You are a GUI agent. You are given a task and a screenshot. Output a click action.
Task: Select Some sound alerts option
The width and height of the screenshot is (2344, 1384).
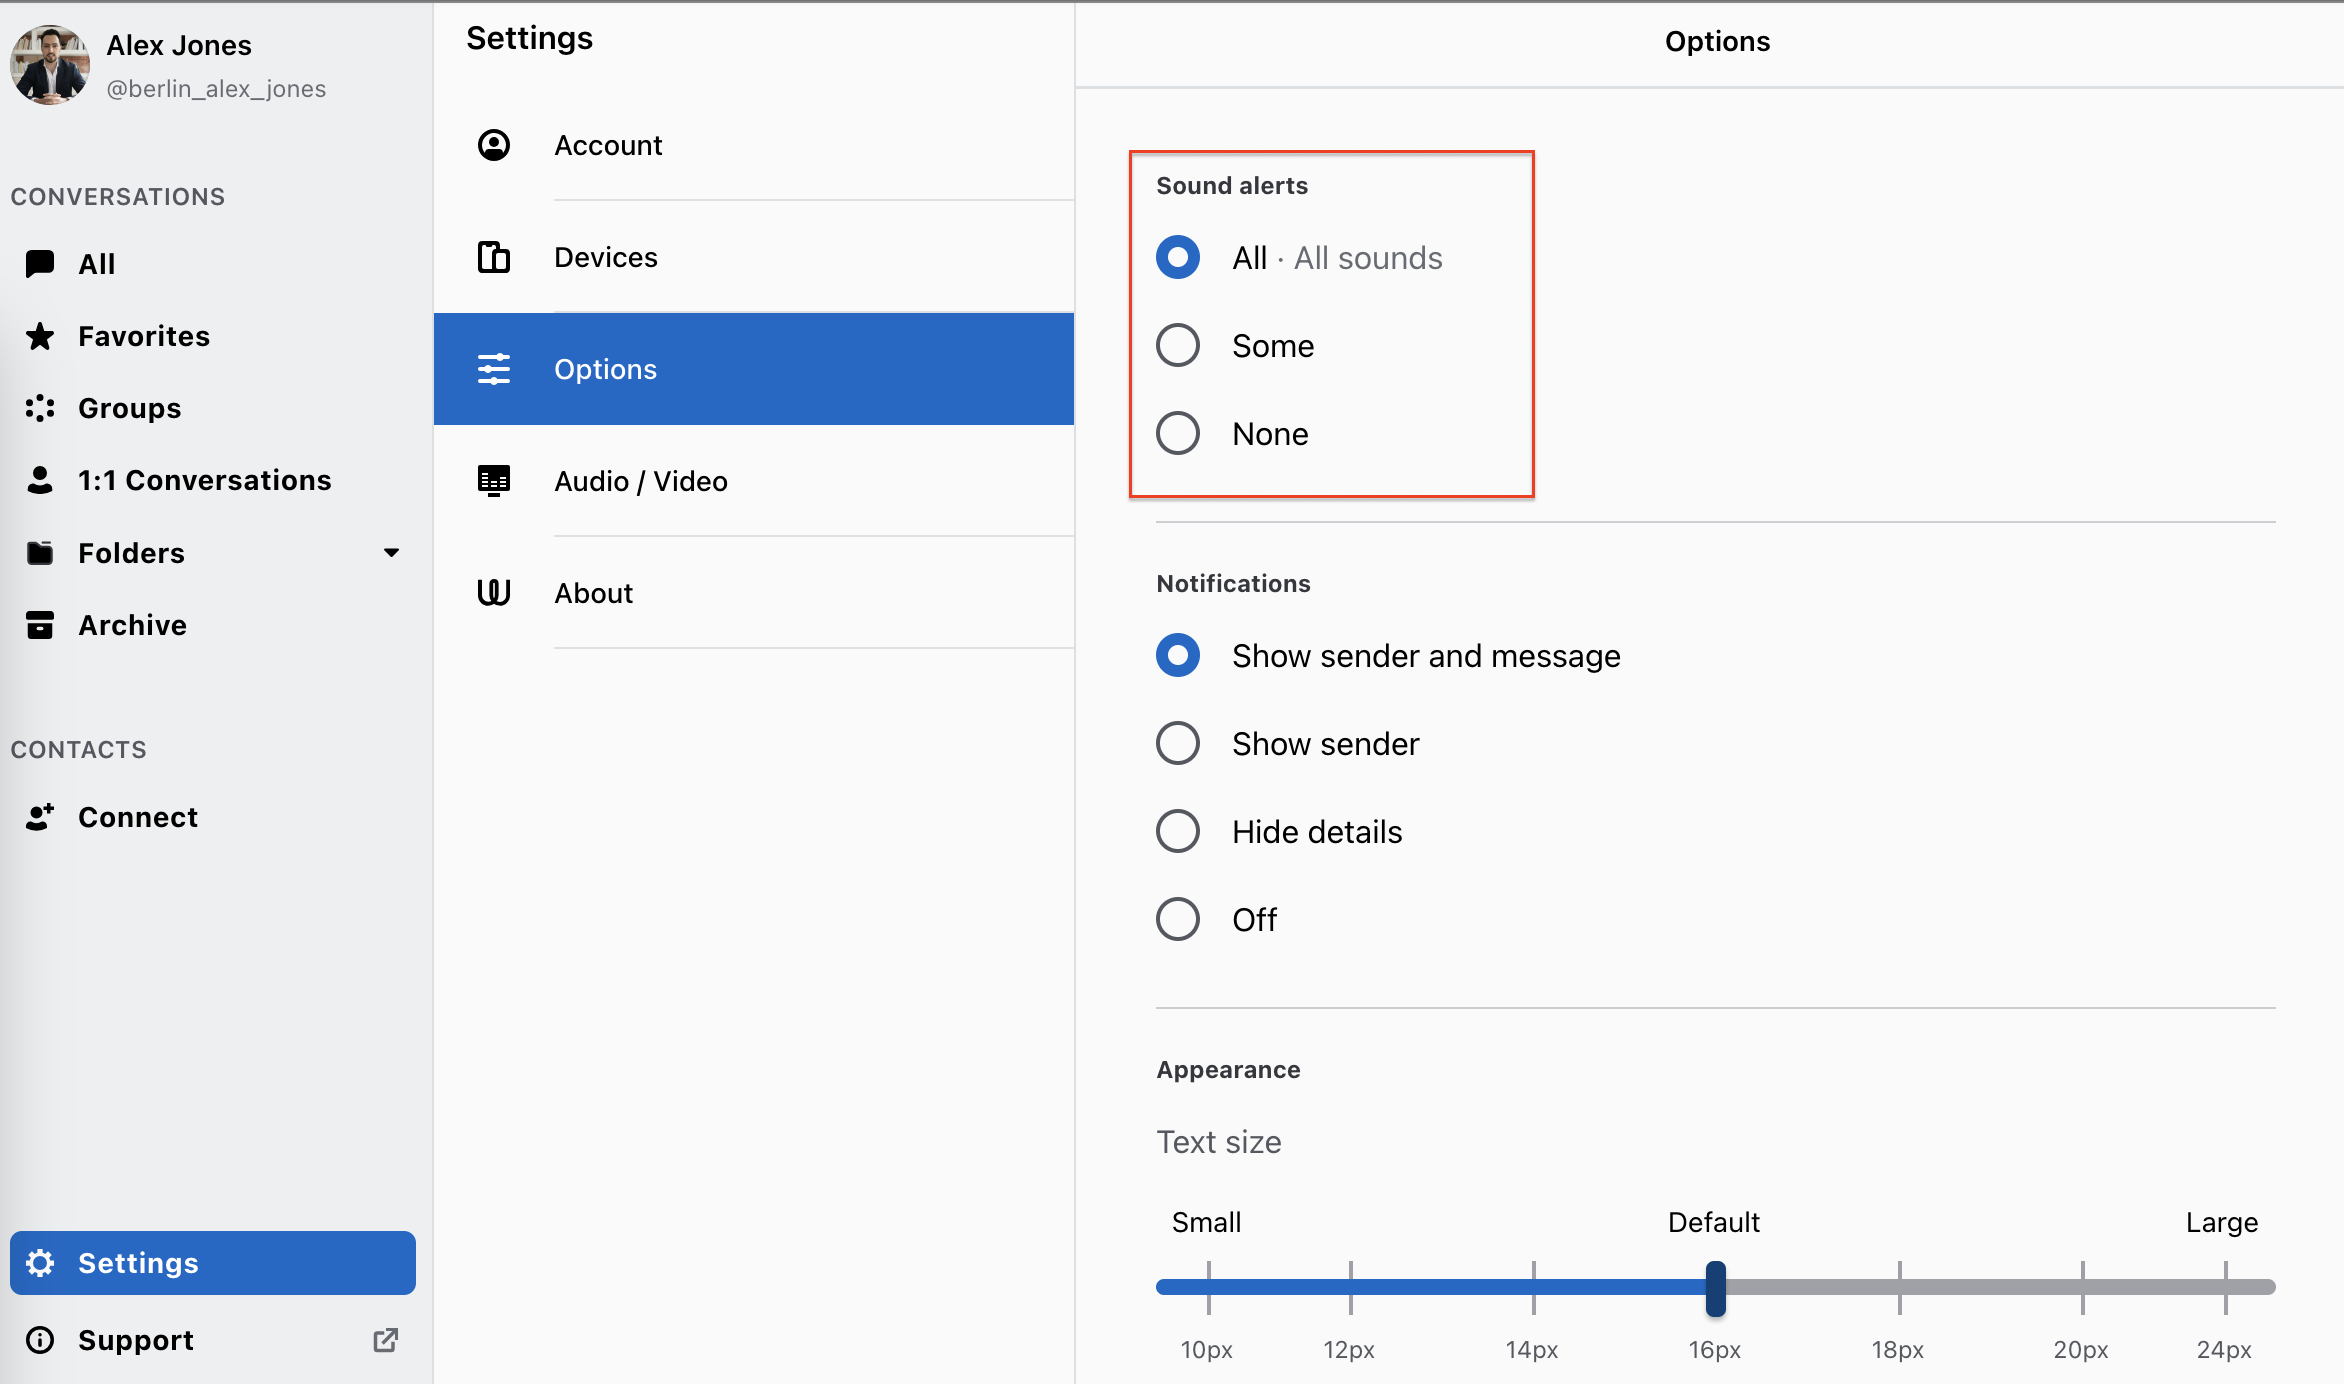(1178, 346)
